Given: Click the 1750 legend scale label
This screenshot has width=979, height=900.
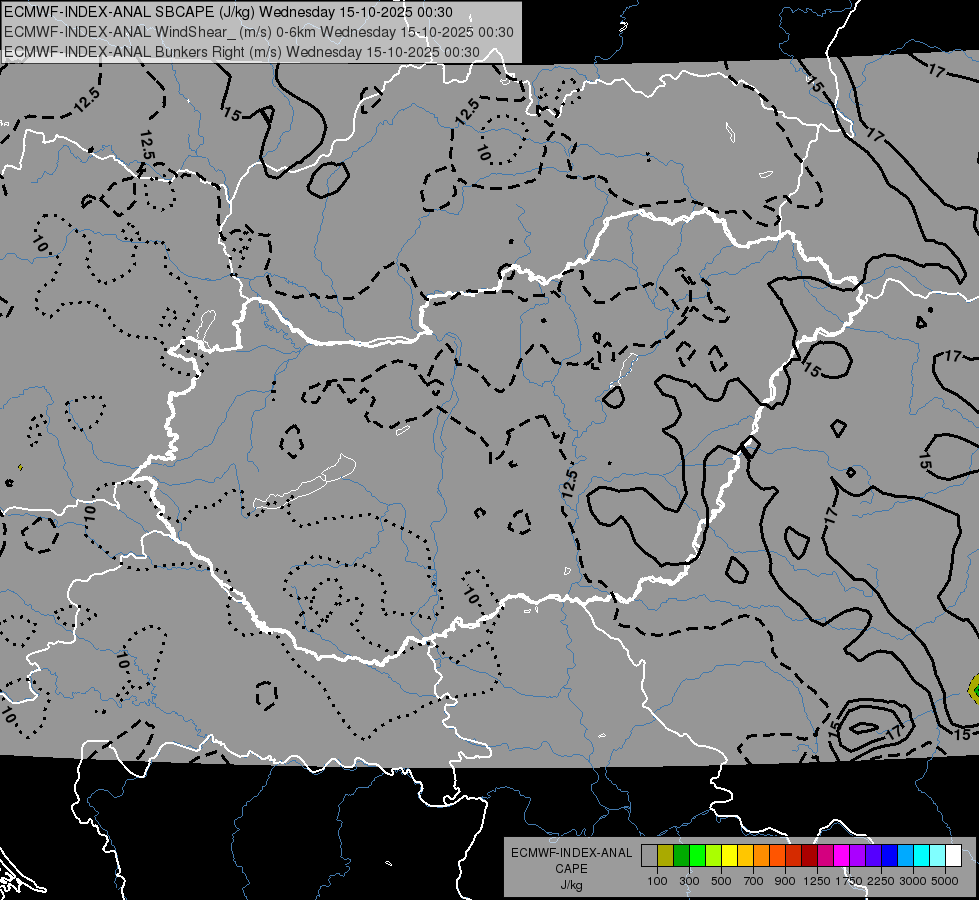Looking at the screenshot, I should click(x=849, y=881).
